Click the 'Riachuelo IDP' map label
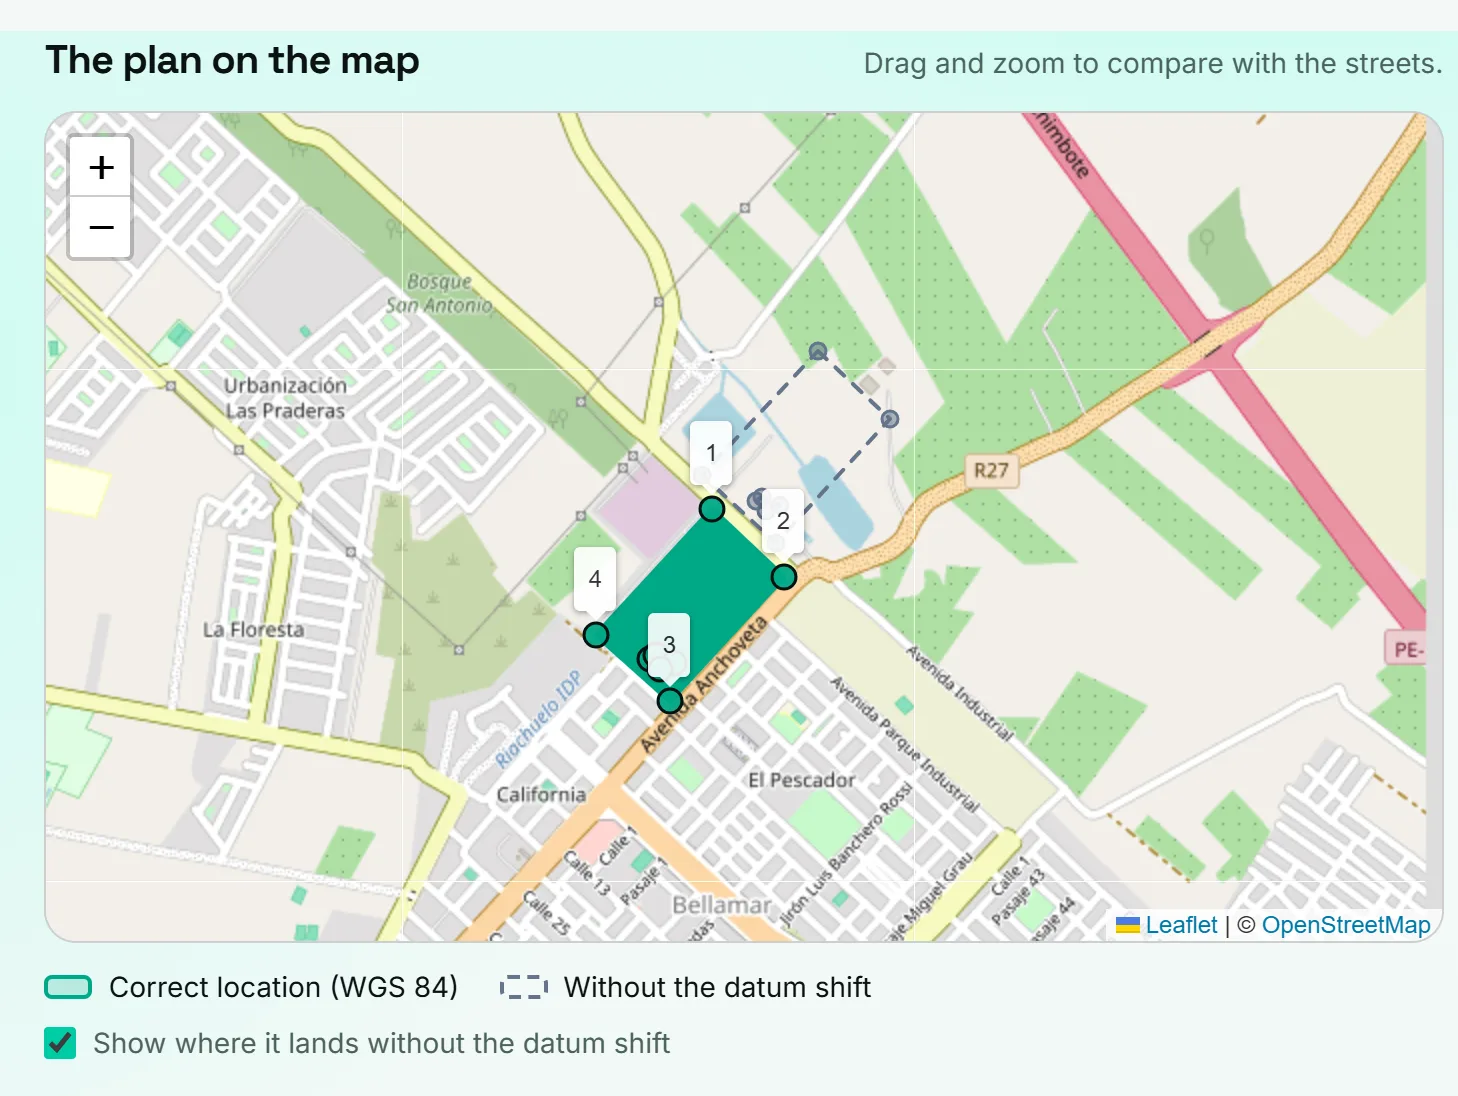 pos(538,720)
